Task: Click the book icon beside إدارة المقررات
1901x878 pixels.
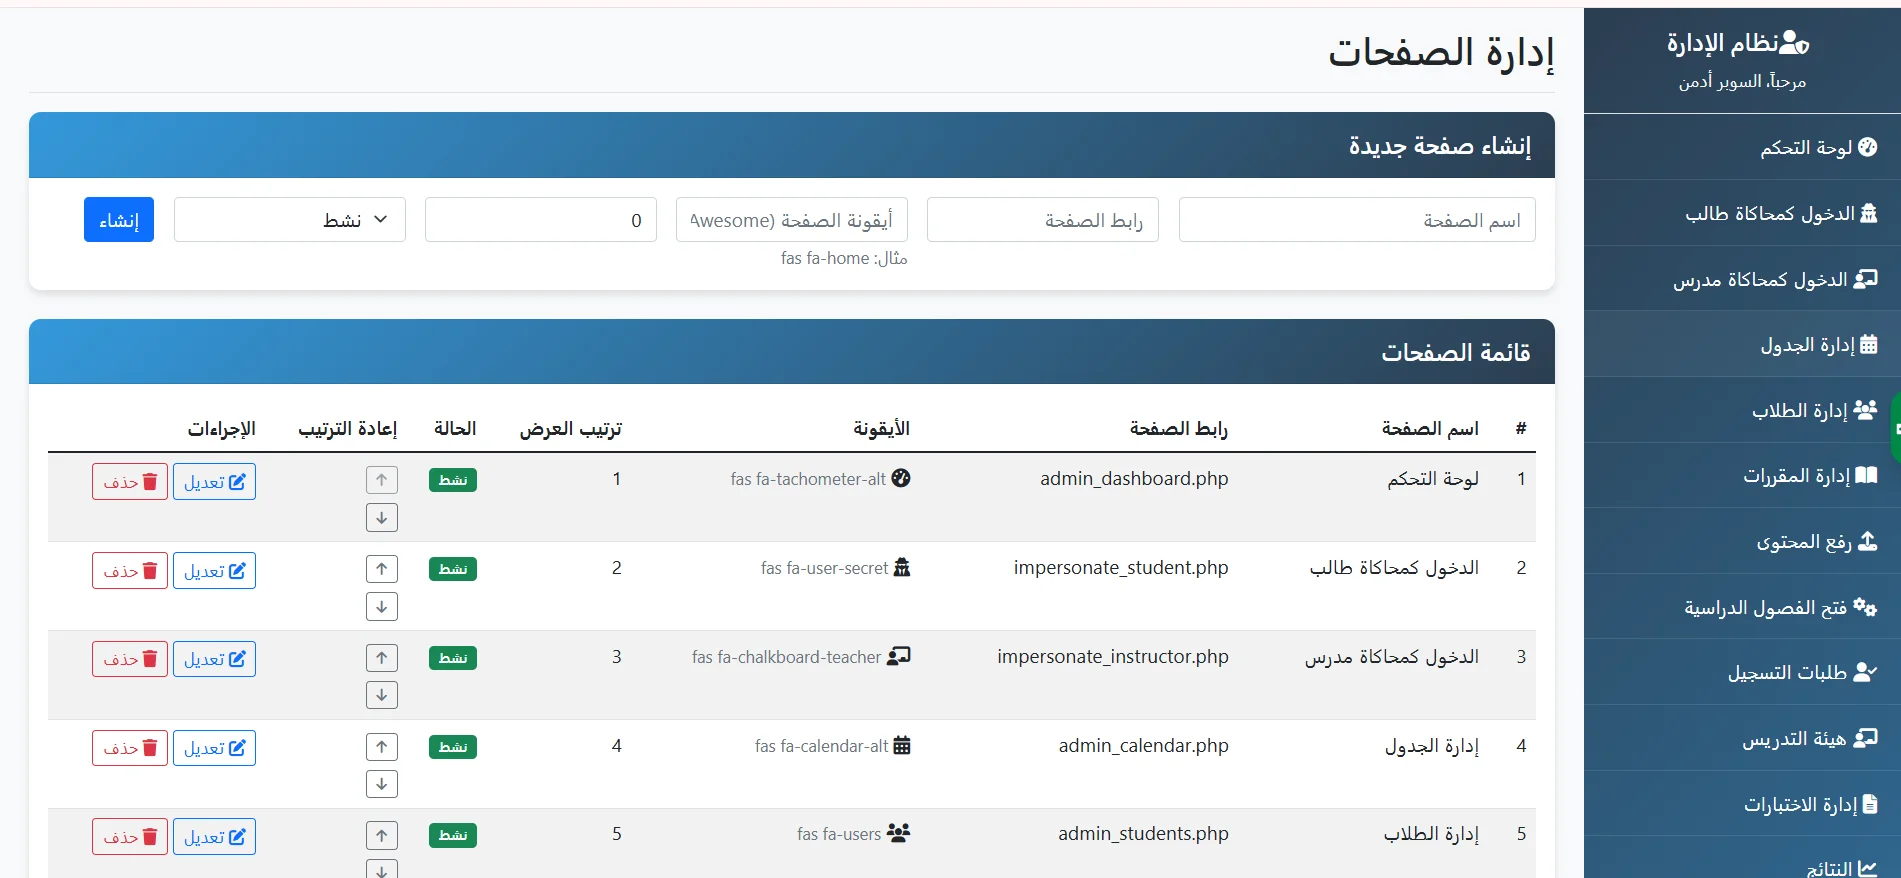Action: (x=1866, y=475)
